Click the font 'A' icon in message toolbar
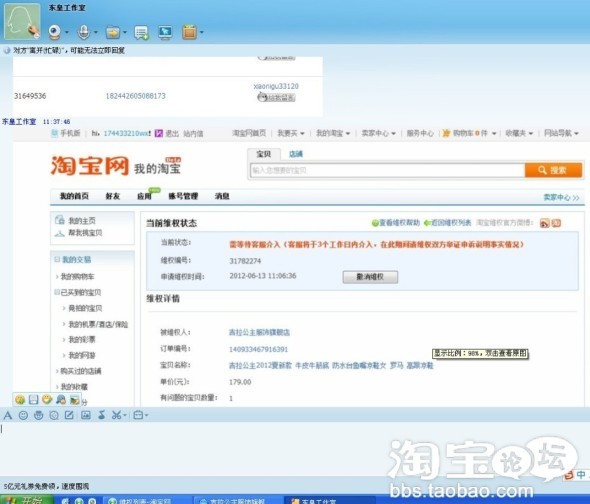 [x=8, y=415]
